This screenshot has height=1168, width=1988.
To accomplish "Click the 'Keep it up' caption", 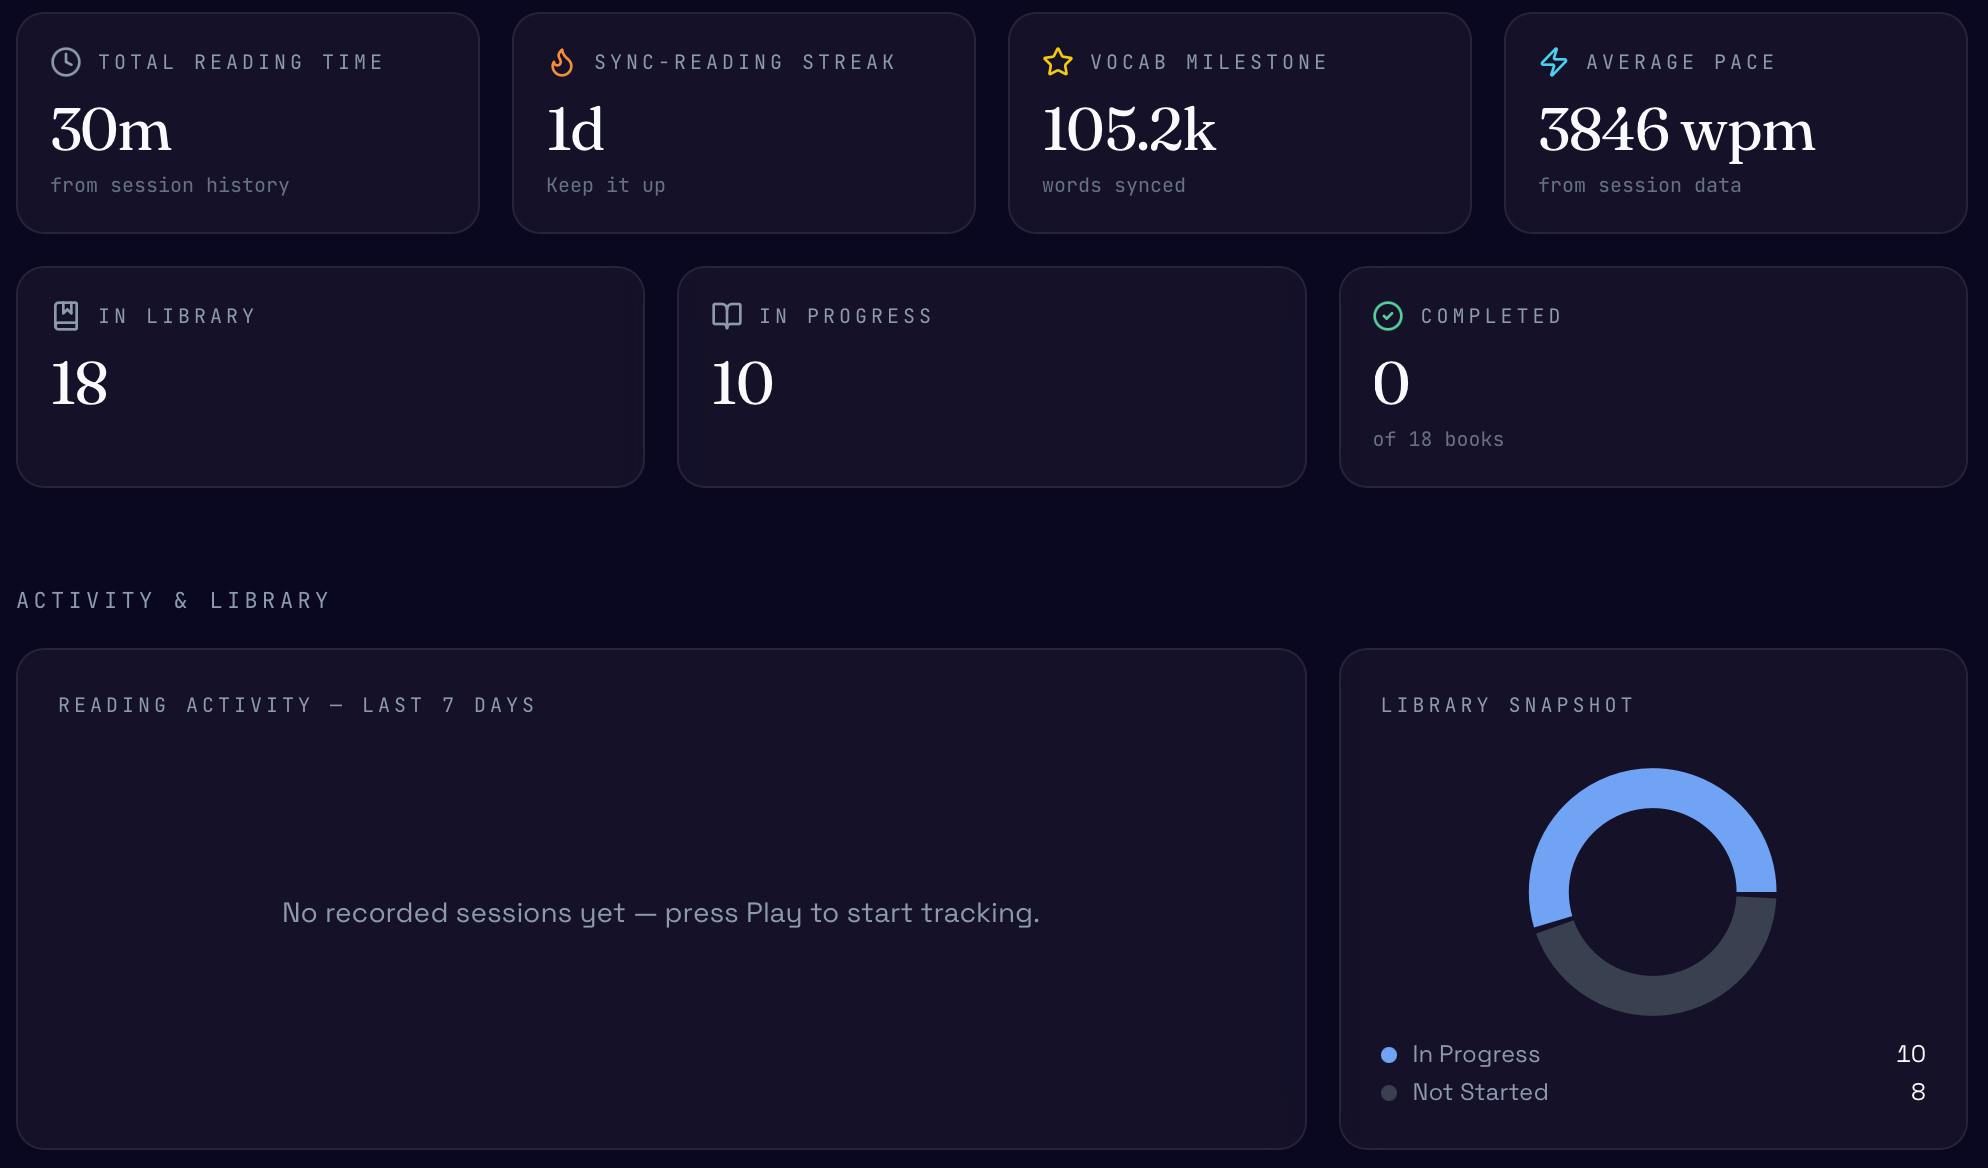I will [x=606, y=185].
